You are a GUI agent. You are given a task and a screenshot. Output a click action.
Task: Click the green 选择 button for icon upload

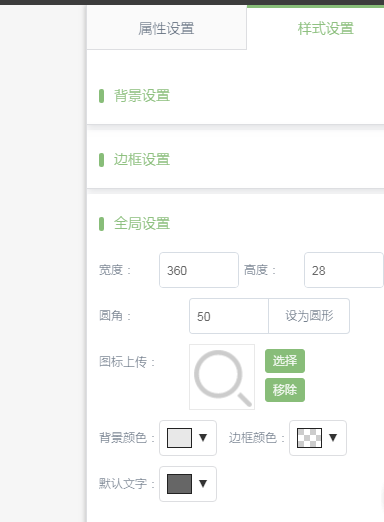point(285,361)
